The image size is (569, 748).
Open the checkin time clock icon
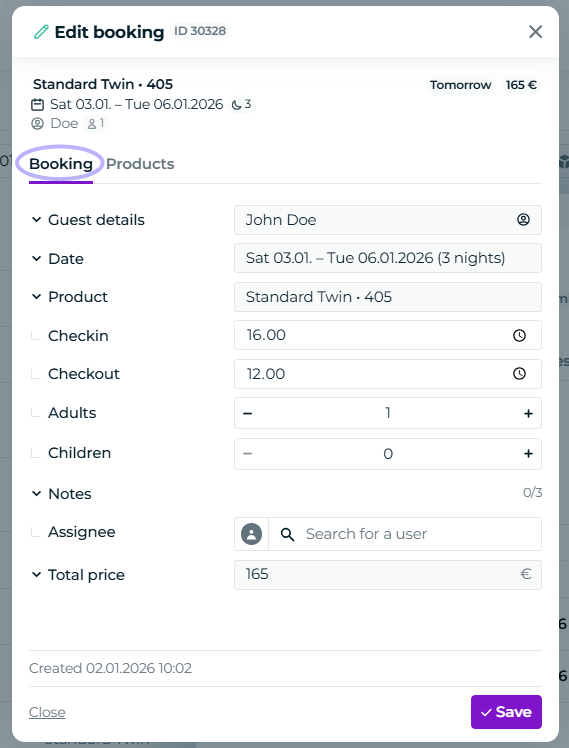[x=519, y=335]
